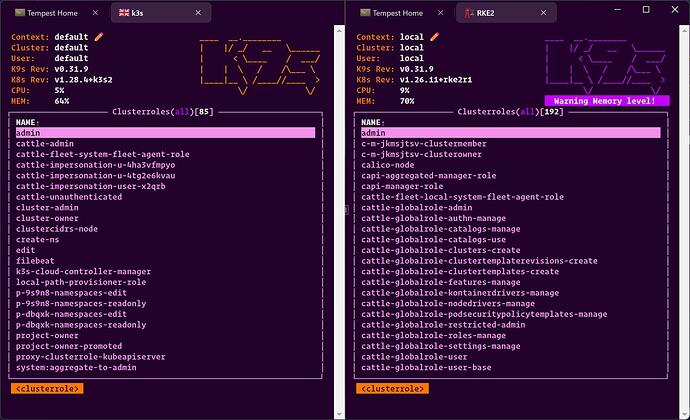690x420 pixels.
Task: Click pencil icon next to Context default
Action: pyautogui.click(x=99, y=37)
